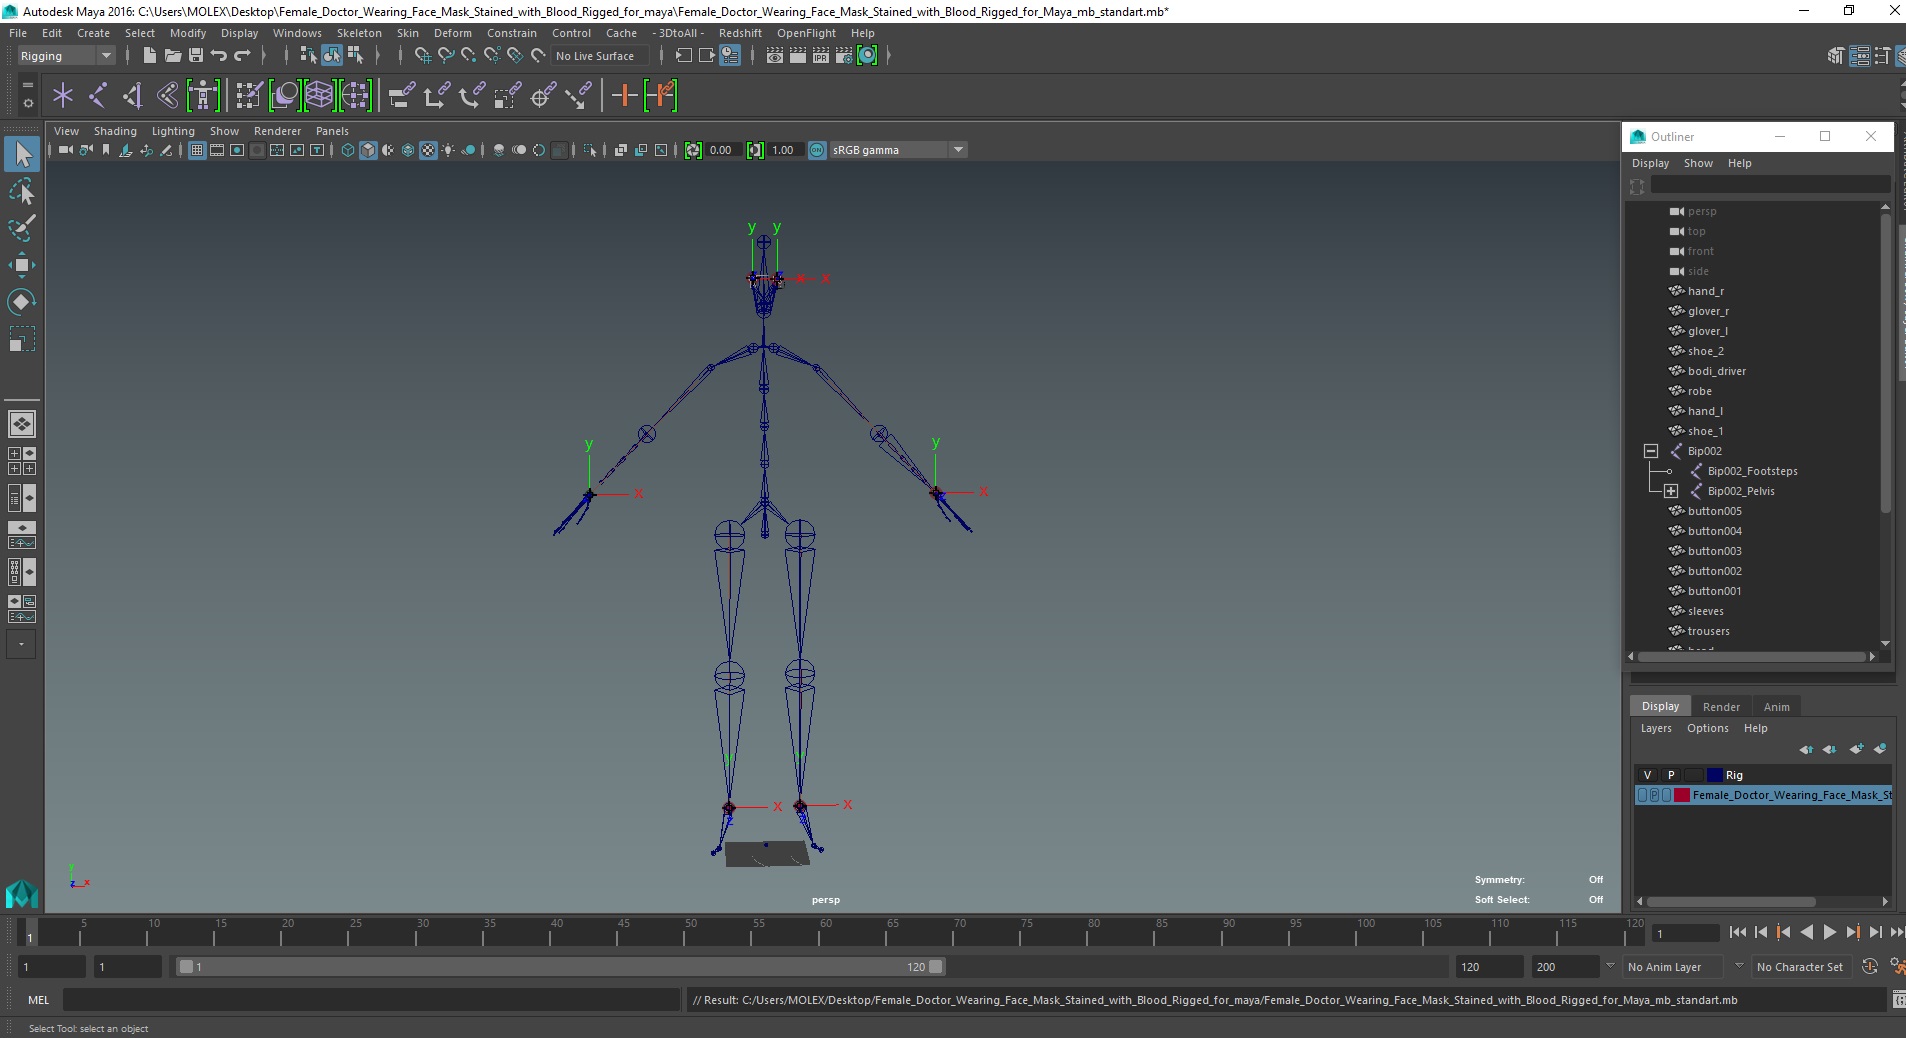Image resolution: width=1906 pixels, height=1038 pixels.
Task: Click the Create Joint shelf icon
Action: point(98,96)
